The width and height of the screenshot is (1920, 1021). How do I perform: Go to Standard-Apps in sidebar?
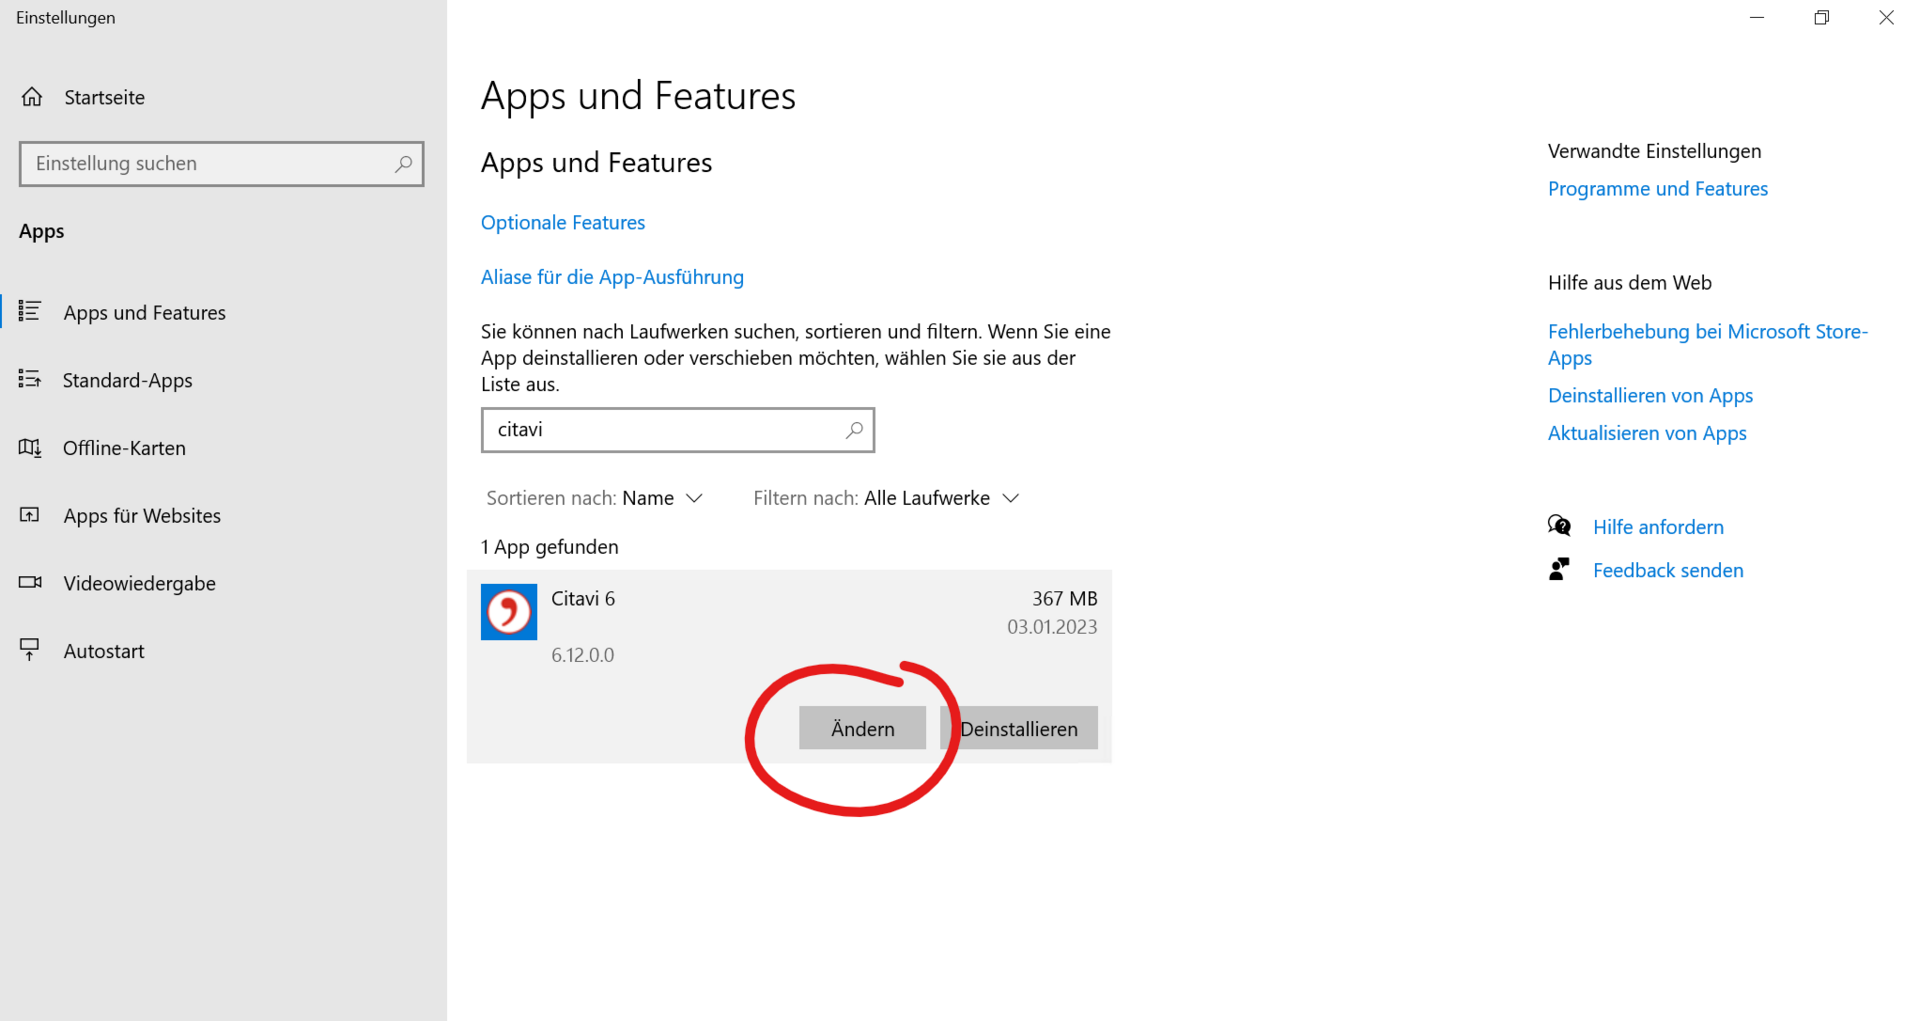click(127, 381)
